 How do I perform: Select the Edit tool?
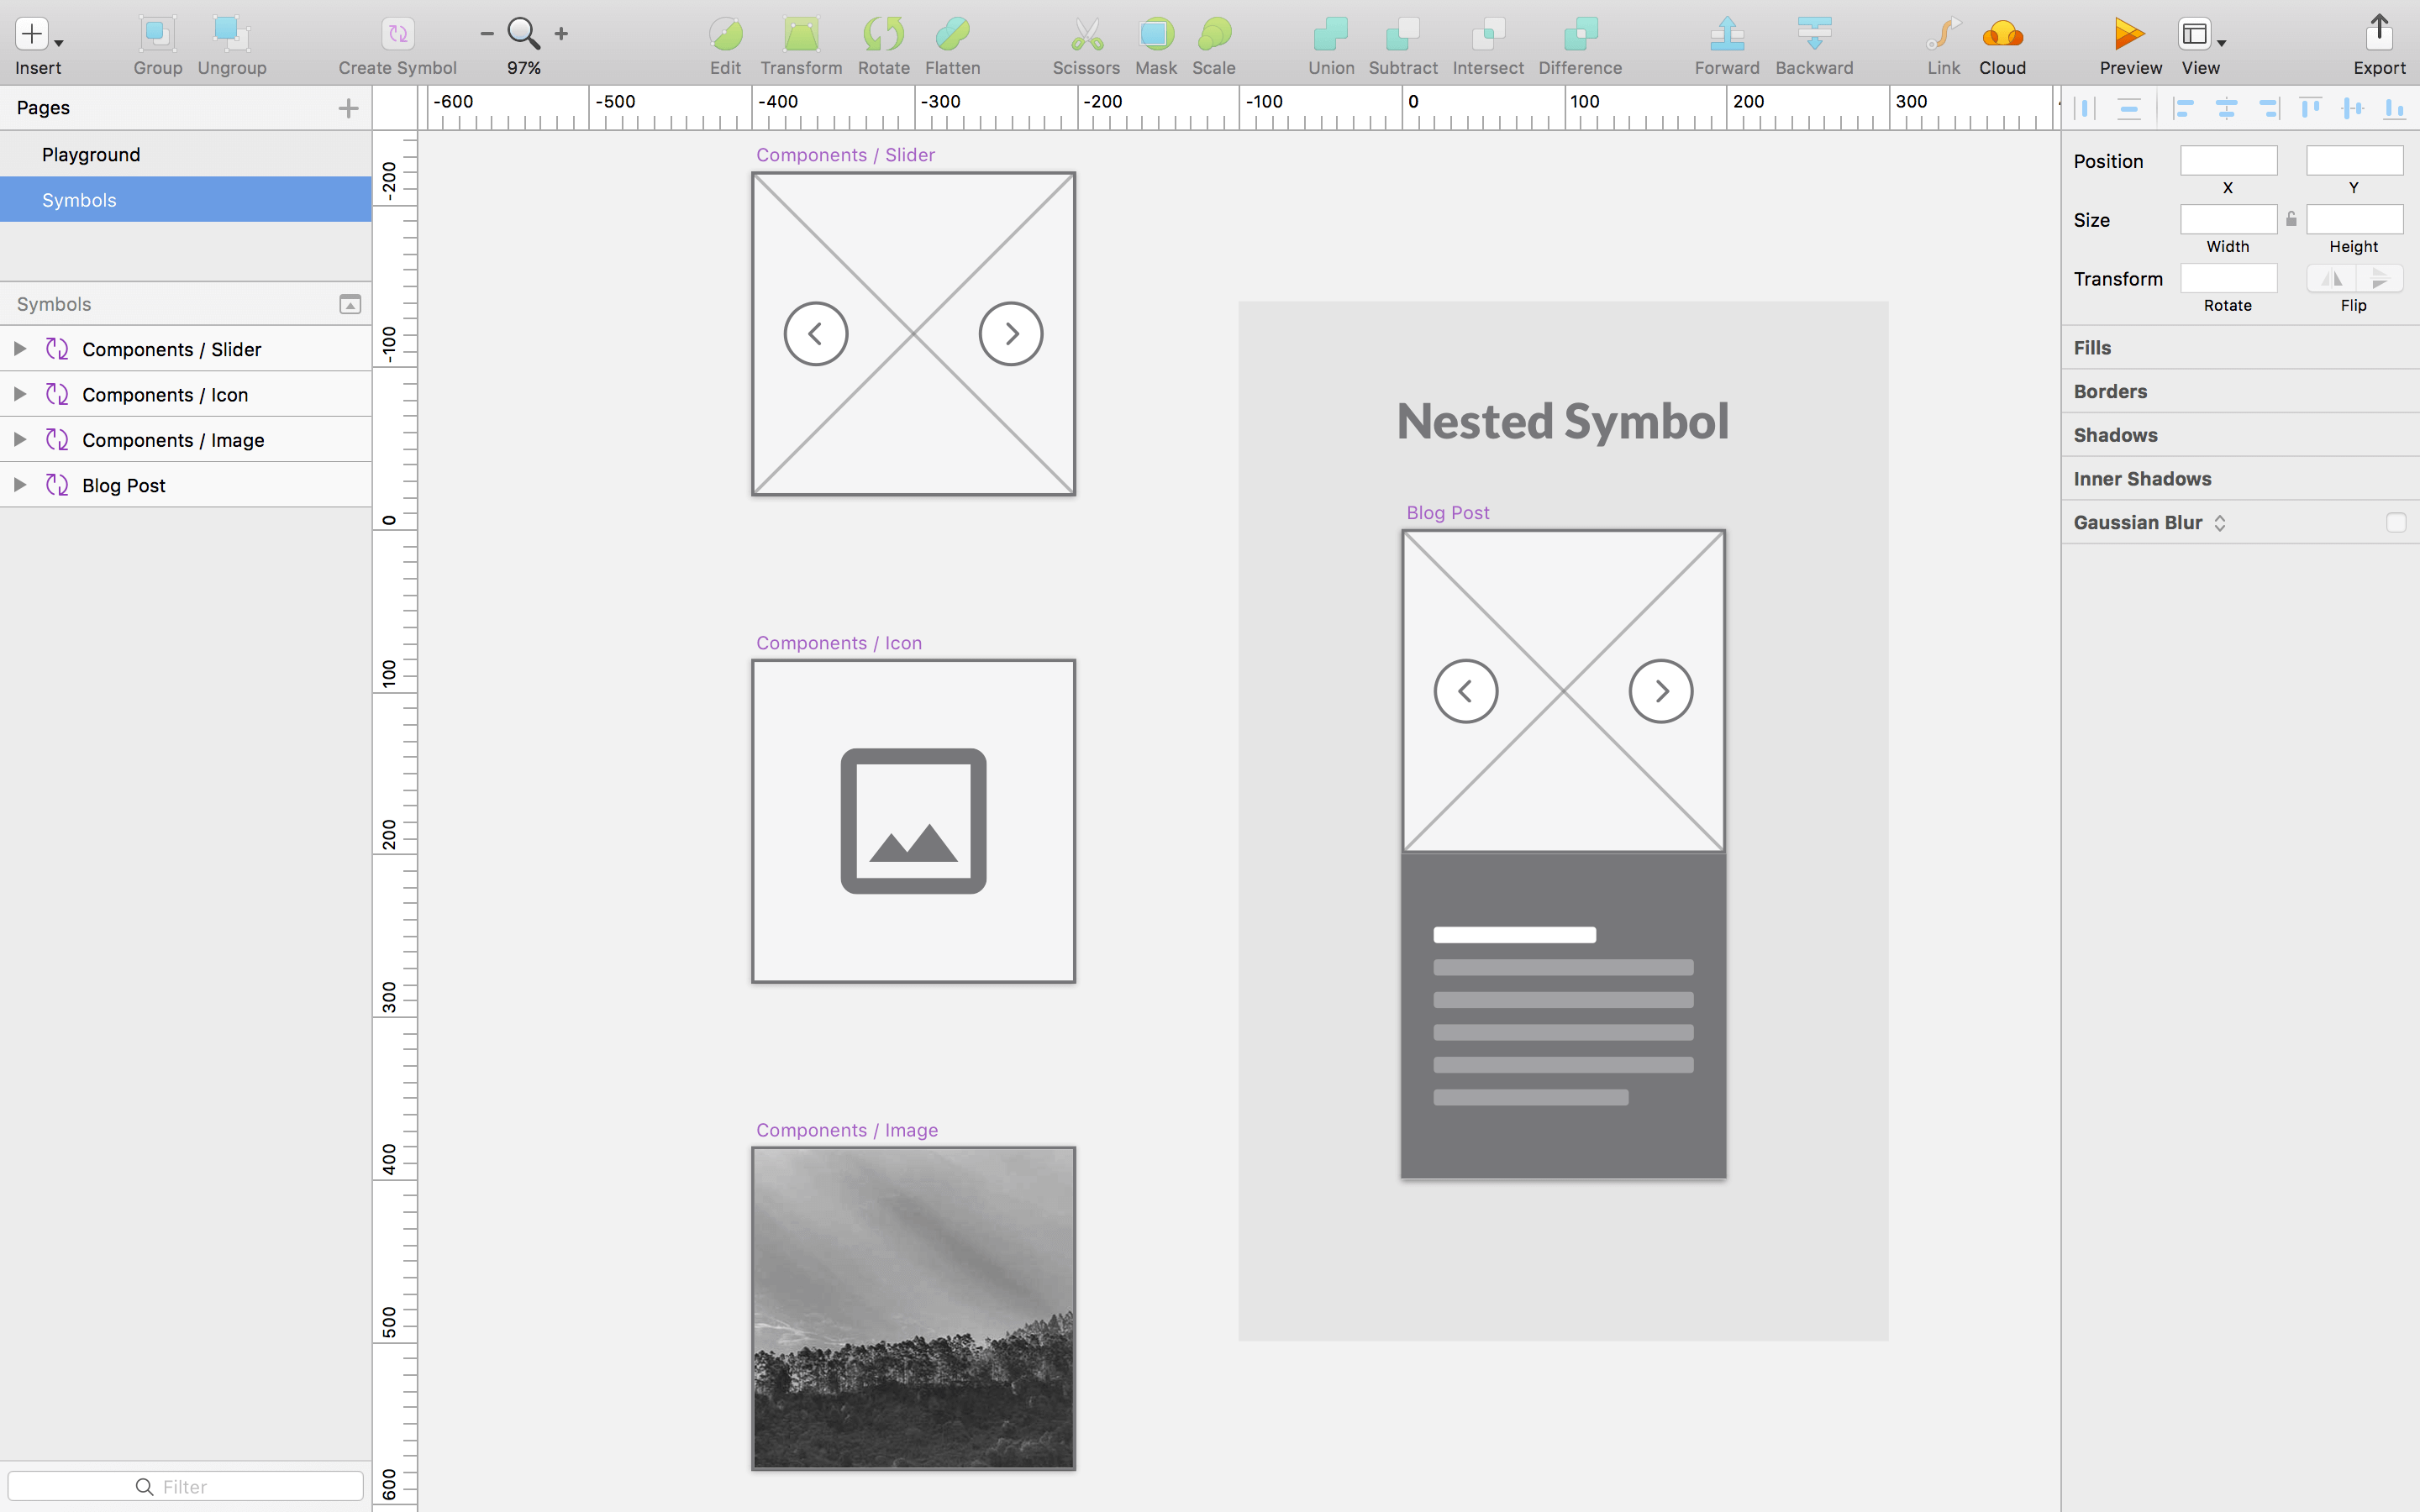coord(726,35)
